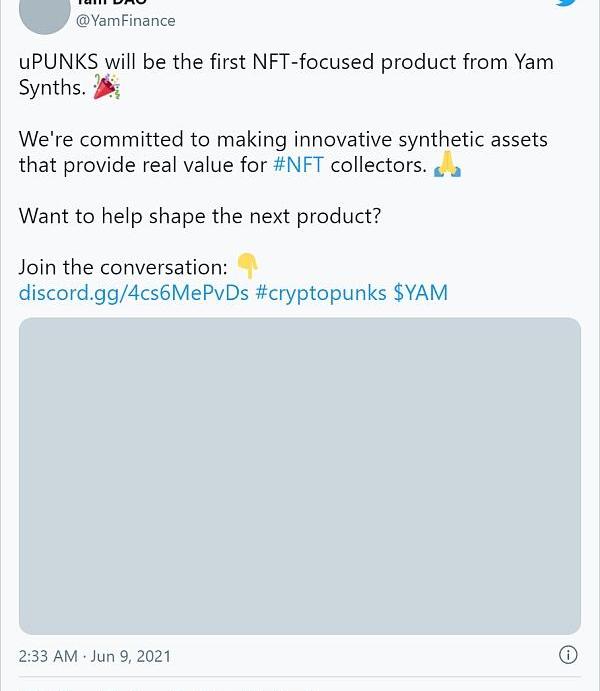The height and width of the screenshot is (691, 600).
Task: Open the @YamFinance handle
Action: click(125, 20)
